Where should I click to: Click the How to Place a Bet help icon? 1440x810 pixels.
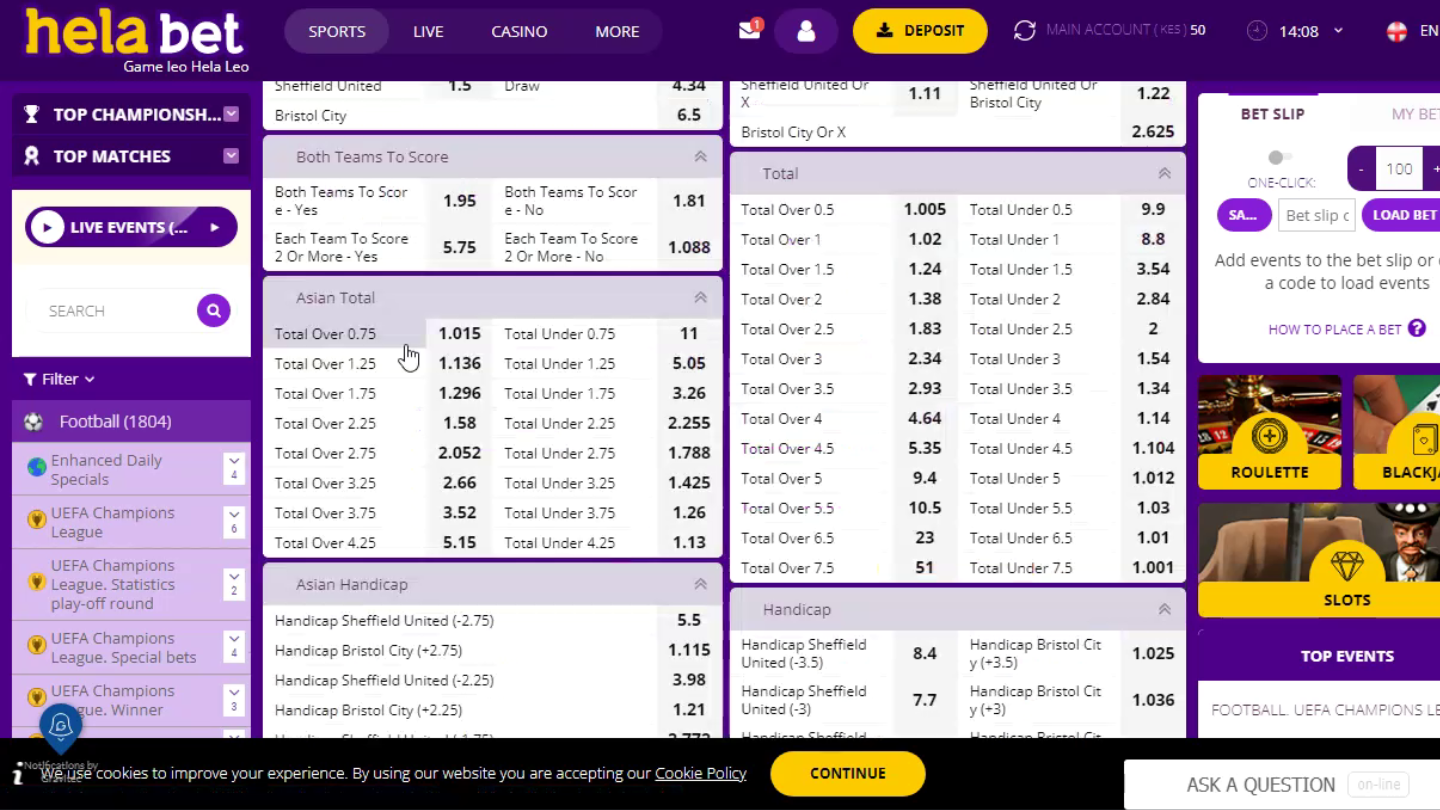point(1416,328)
